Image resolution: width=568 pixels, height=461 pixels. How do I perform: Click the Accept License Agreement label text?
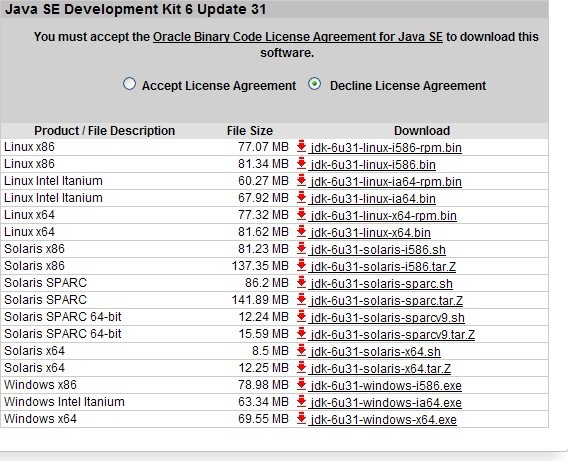click(x=219, y=86)
